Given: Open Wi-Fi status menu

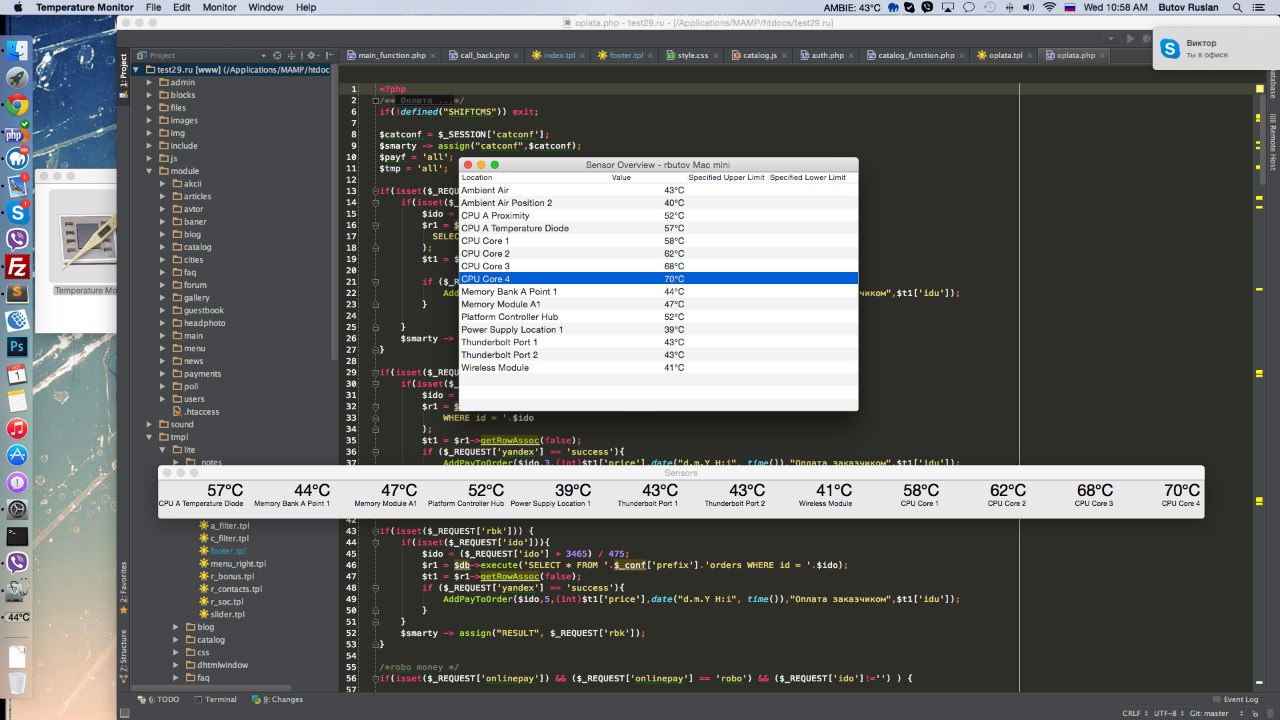Looking at the screenshot, I should [1049, 7].
